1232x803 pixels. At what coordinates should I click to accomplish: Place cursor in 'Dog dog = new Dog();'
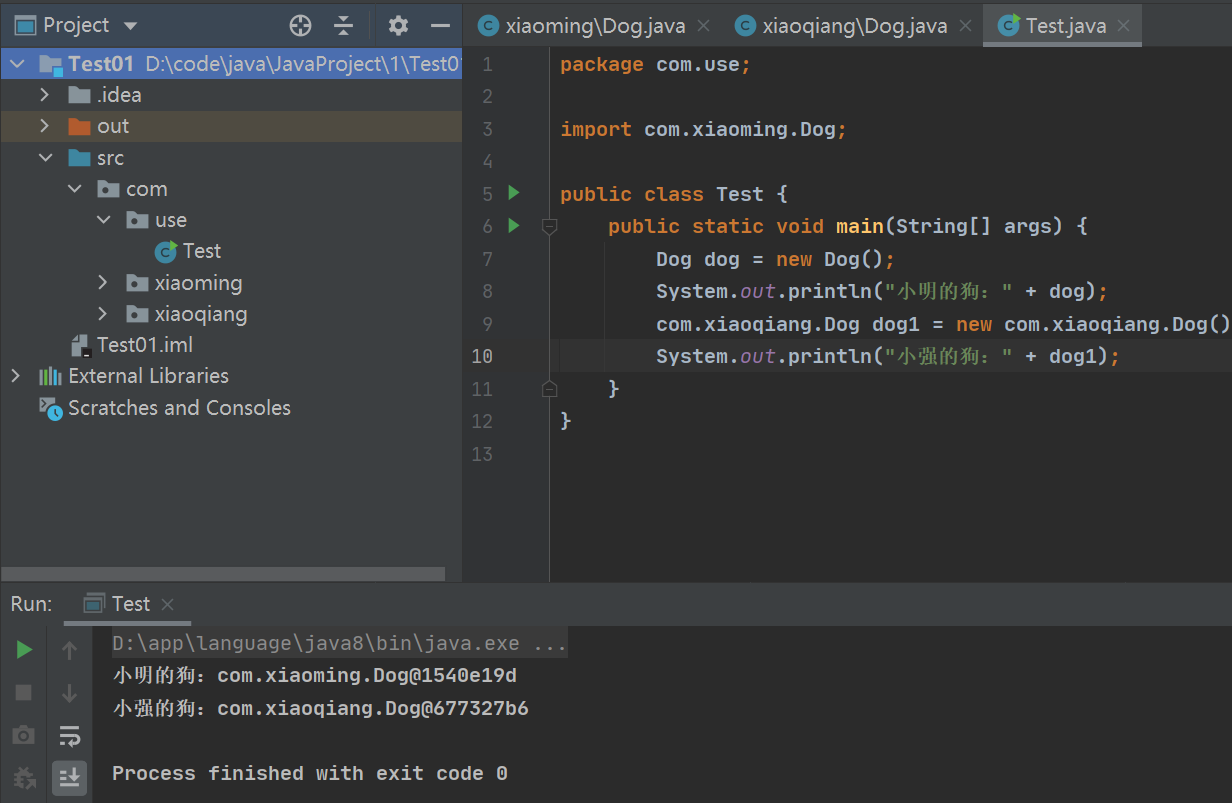coord(775,259)
